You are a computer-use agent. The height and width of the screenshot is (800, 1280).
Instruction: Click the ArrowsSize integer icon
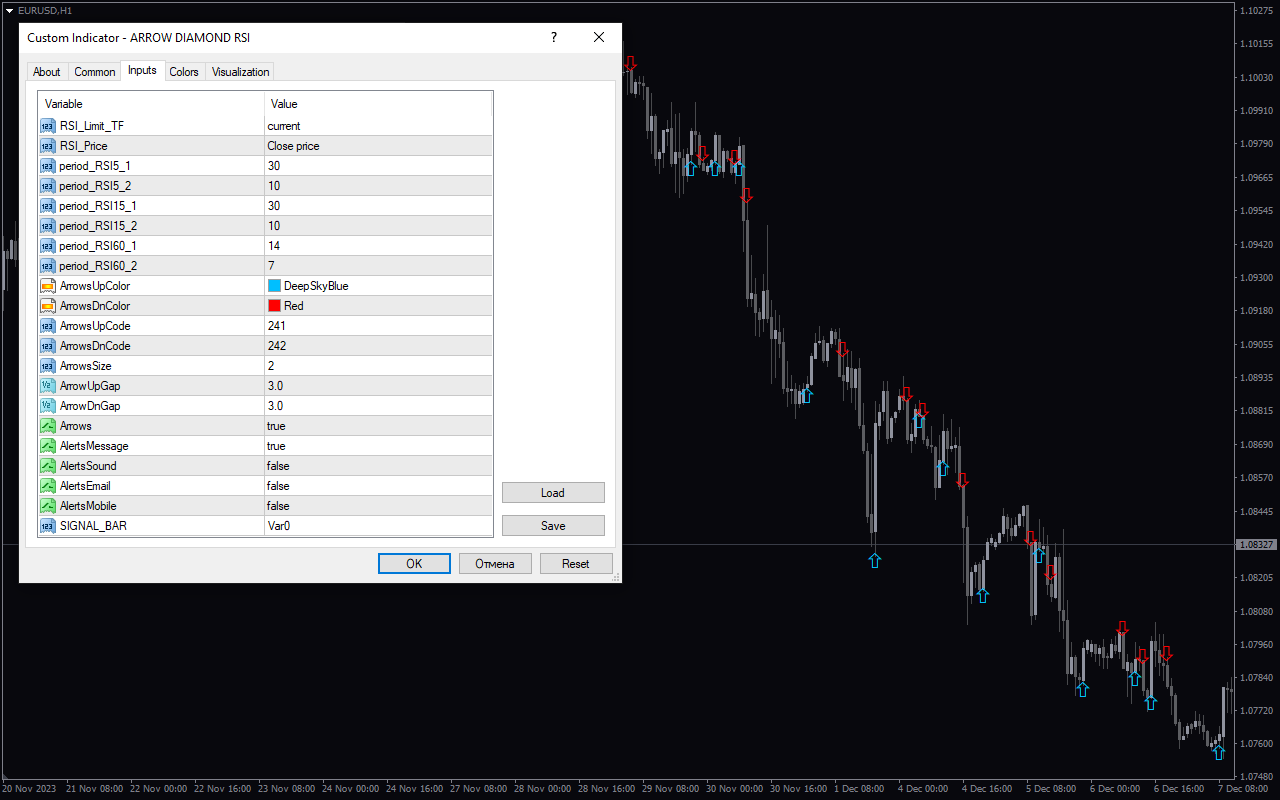47,366
